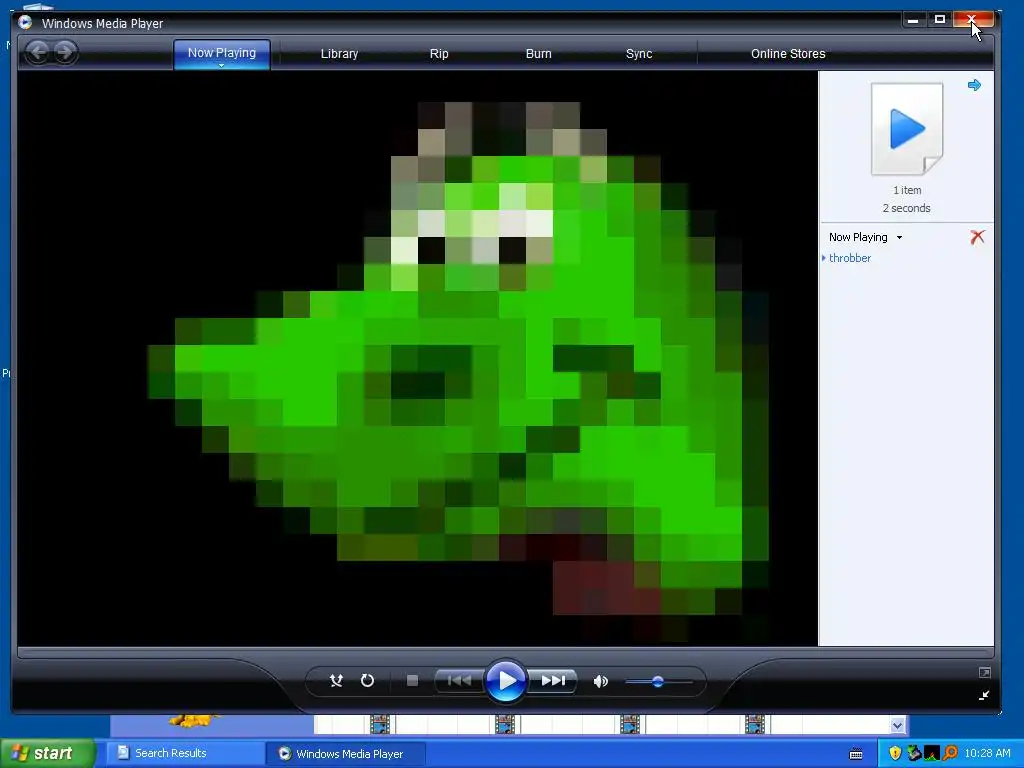
Task: Start playback with the Play button
Action: click(505, 680)
